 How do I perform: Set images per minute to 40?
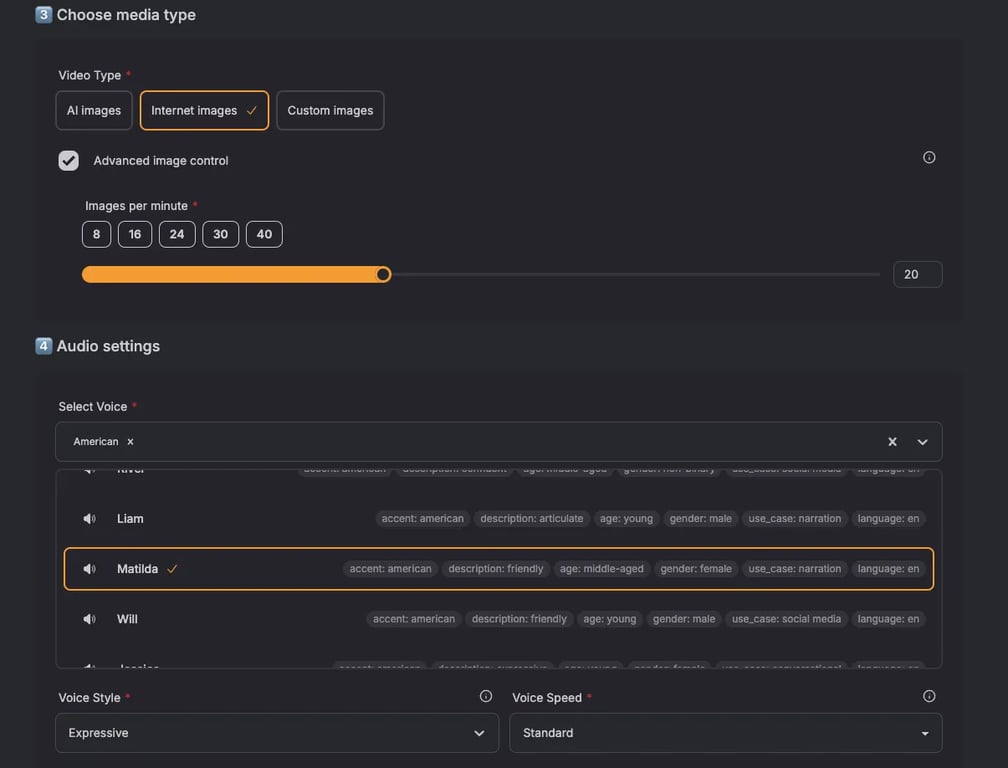[x=264, y=234]
